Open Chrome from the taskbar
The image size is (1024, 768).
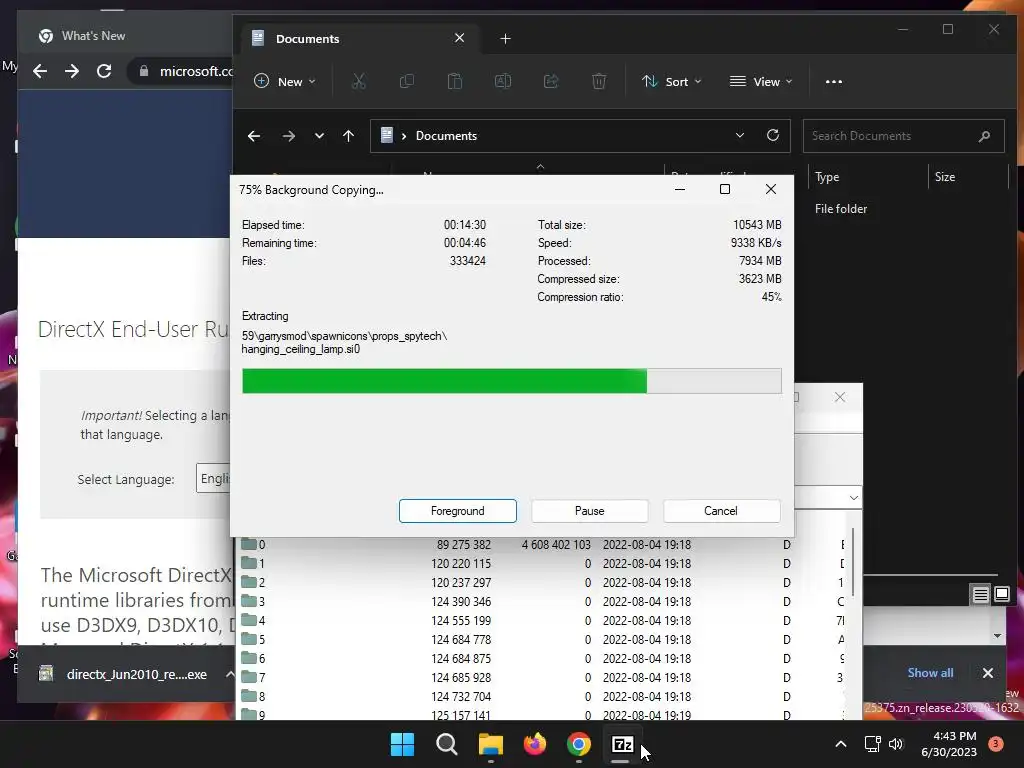click(x=579, y=744)
